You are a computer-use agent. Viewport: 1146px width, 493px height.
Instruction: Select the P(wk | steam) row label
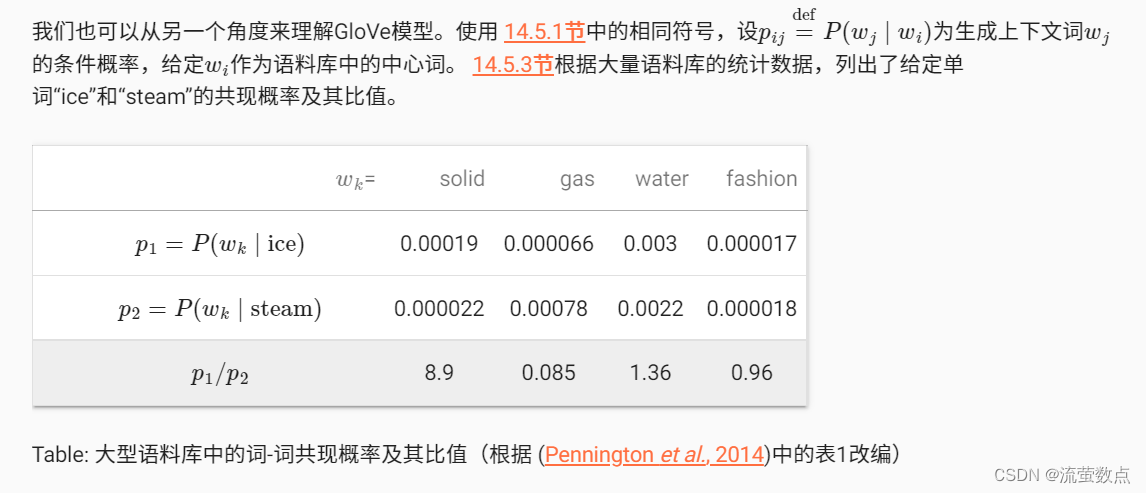click(220, 309)
